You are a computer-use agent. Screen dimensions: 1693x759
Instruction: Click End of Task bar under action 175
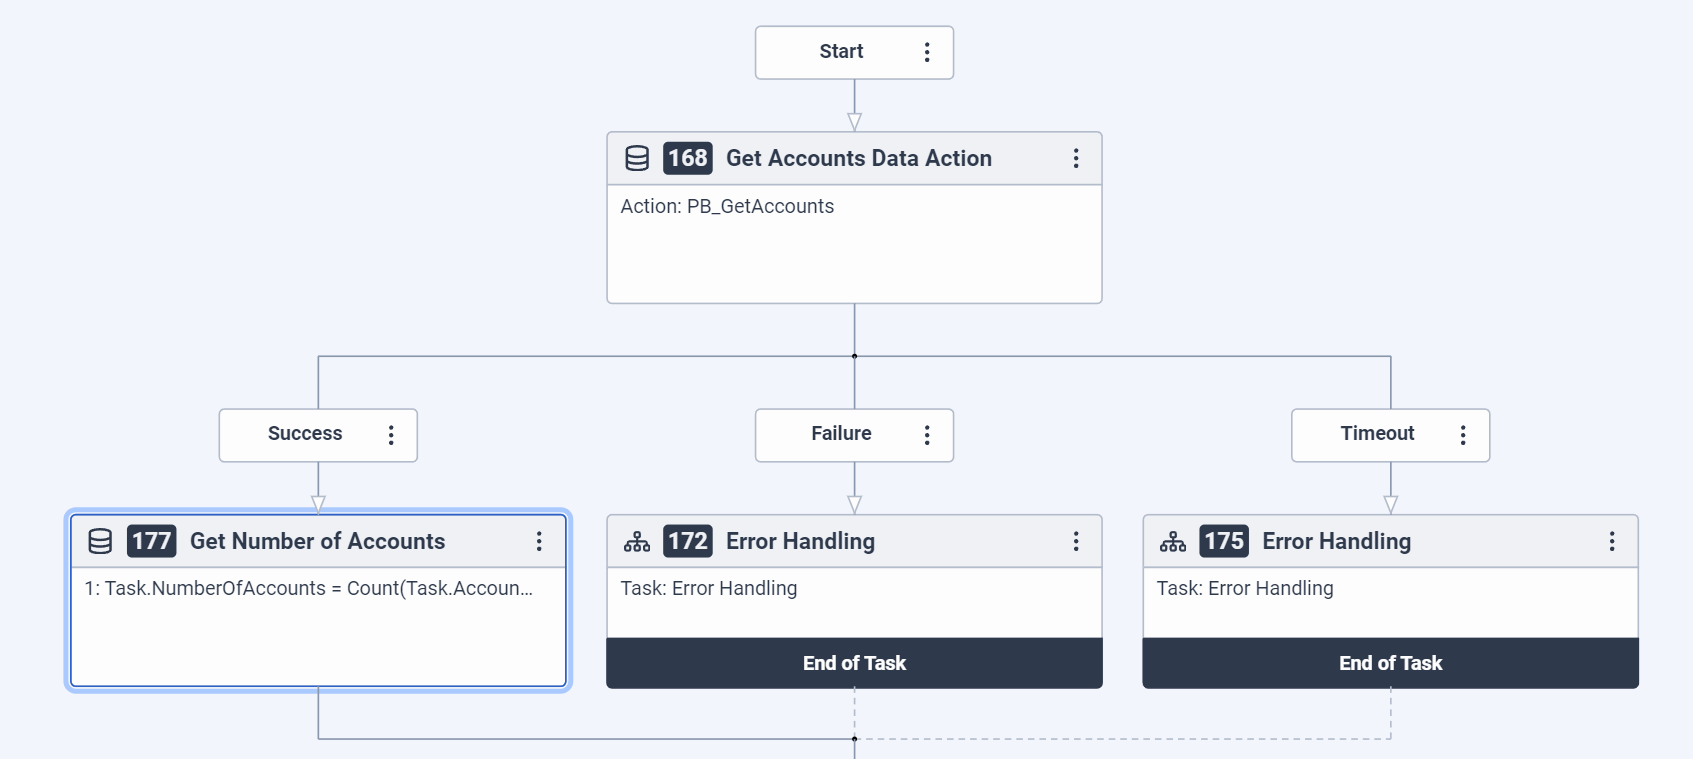[1390, 663]
